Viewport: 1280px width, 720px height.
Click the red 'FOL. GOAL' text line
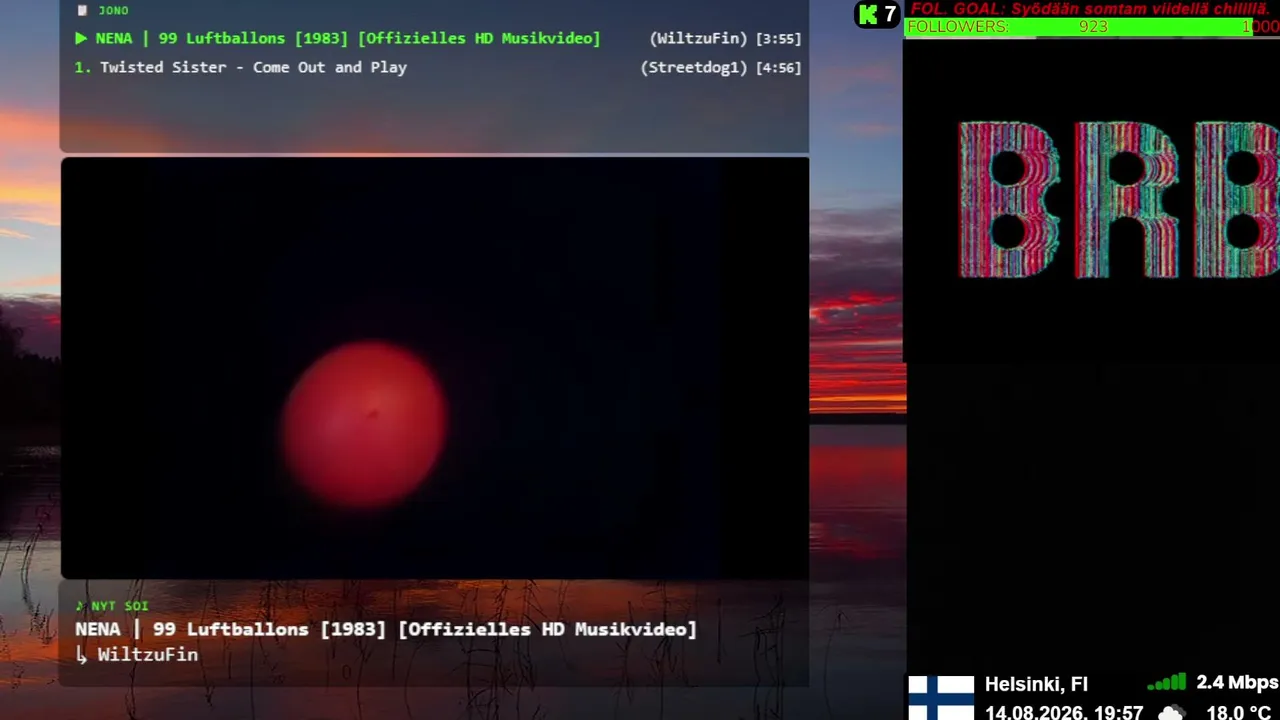click(x=1090, y=9)
